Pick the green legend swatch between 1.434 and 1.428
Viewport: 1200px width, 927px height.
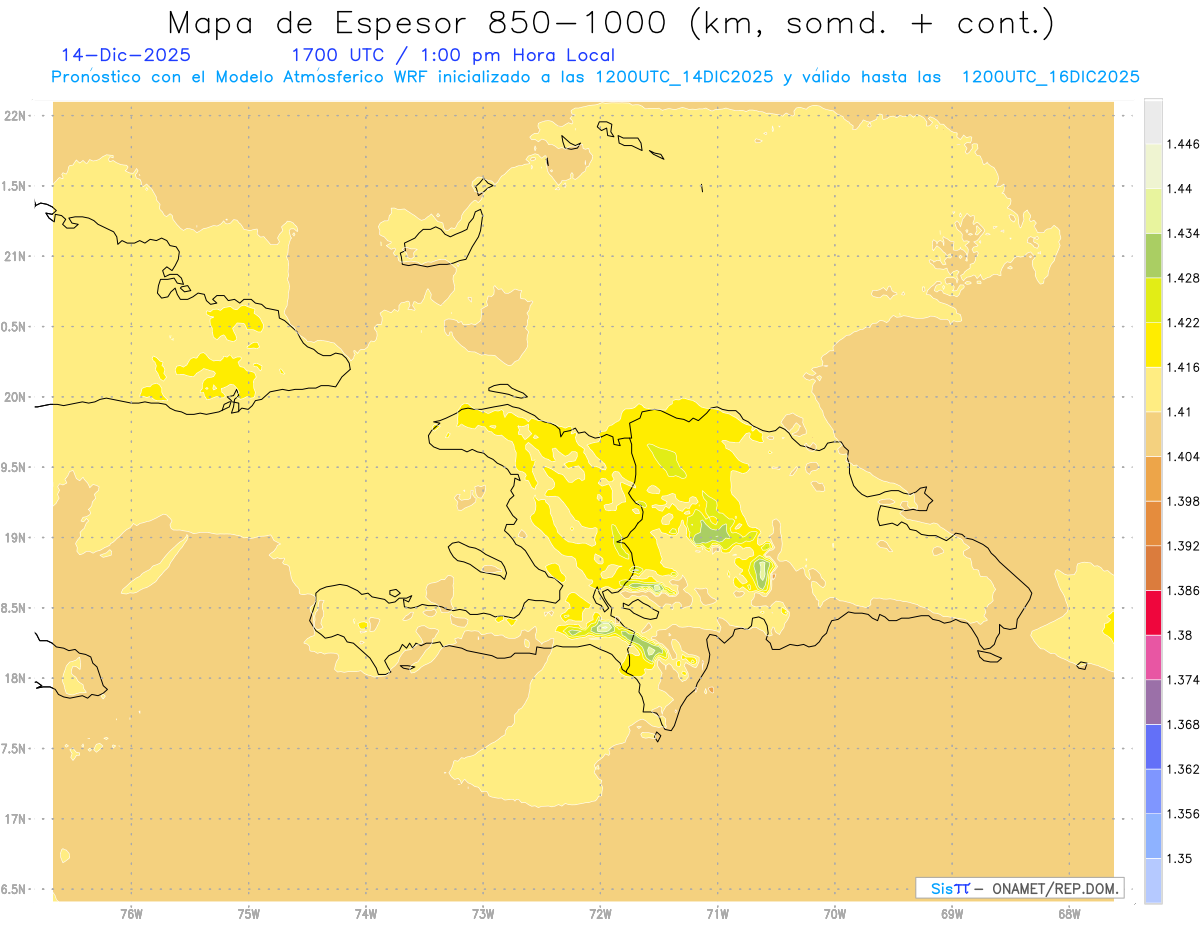click(x=1153, y=255)
